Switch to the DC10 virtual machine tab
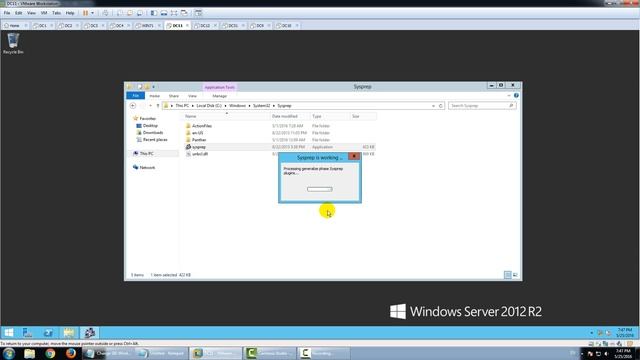This screenshot has height=360, width=640. tap(286, 25)
